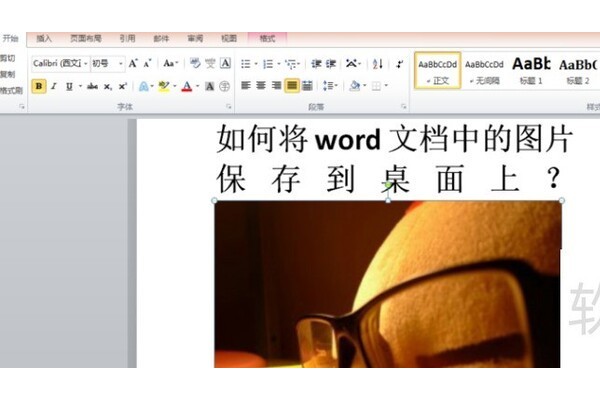Image resolution: width=600 pixels, height=400 pixels.
Task: Open the picture 格式 tab
Action: (267, 38)
